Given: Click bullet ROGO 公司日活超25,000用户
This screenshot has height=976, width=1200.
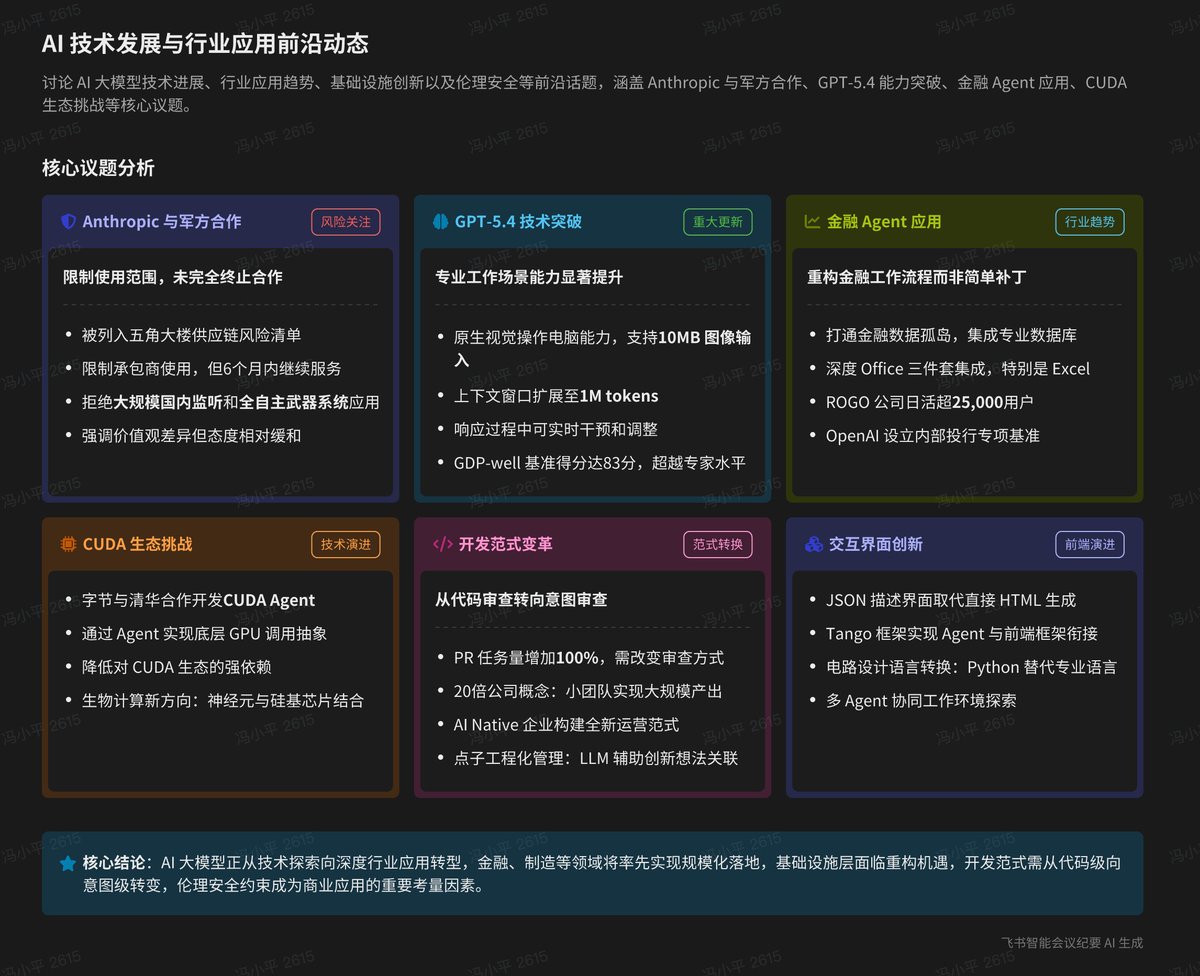Looking at the screenshot, I should click(x=929, y=402).
